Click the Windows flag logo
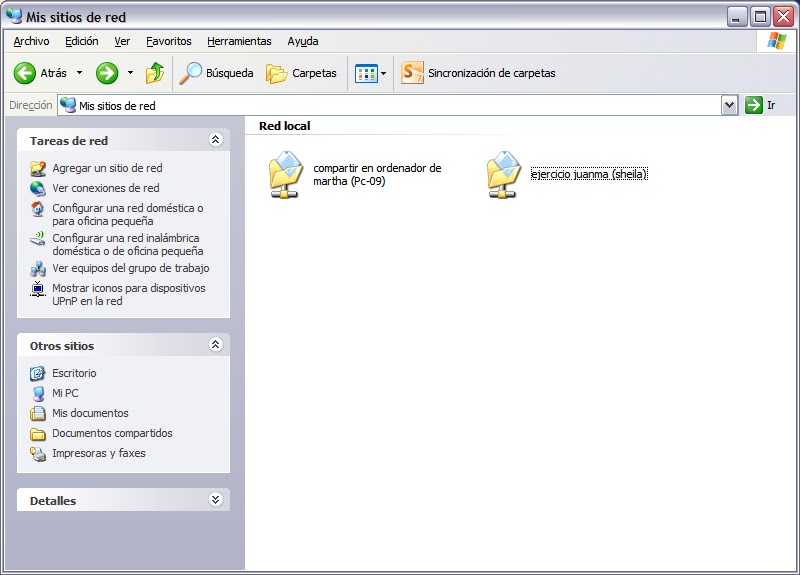800x575 pixels. pyautogui.click(x=777, y=41)
